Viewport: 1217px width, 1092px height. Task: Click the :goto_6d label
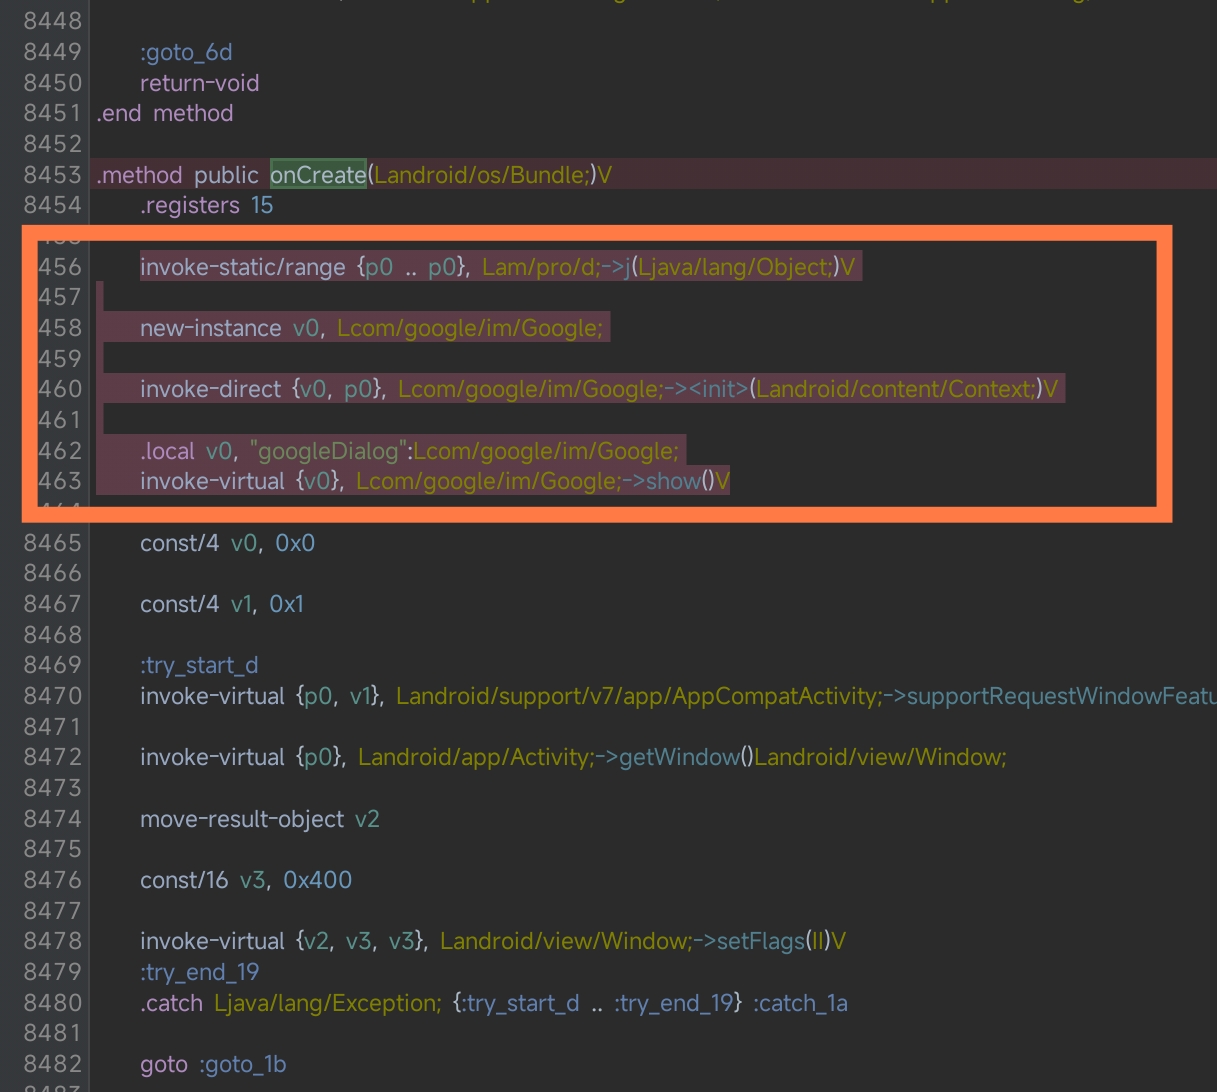186,52
